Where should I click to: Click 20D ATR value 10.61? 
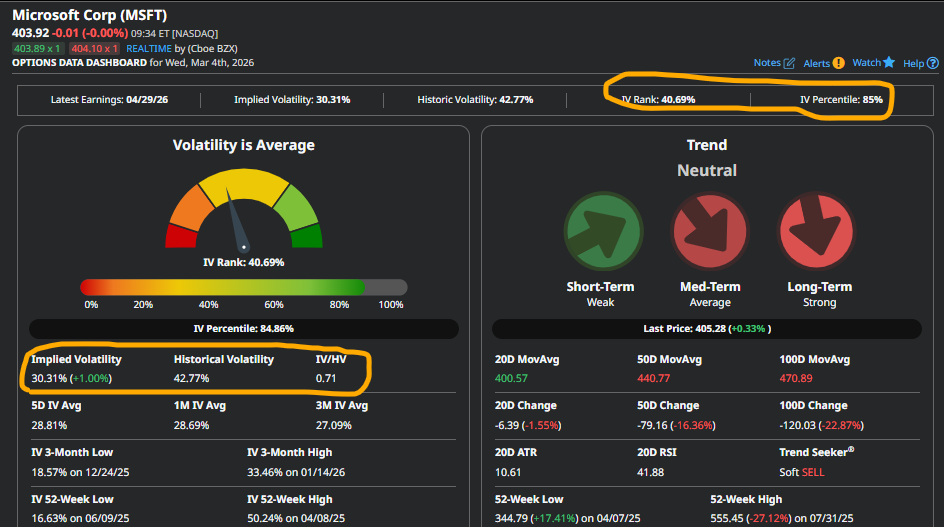click(x=508, y=472)
